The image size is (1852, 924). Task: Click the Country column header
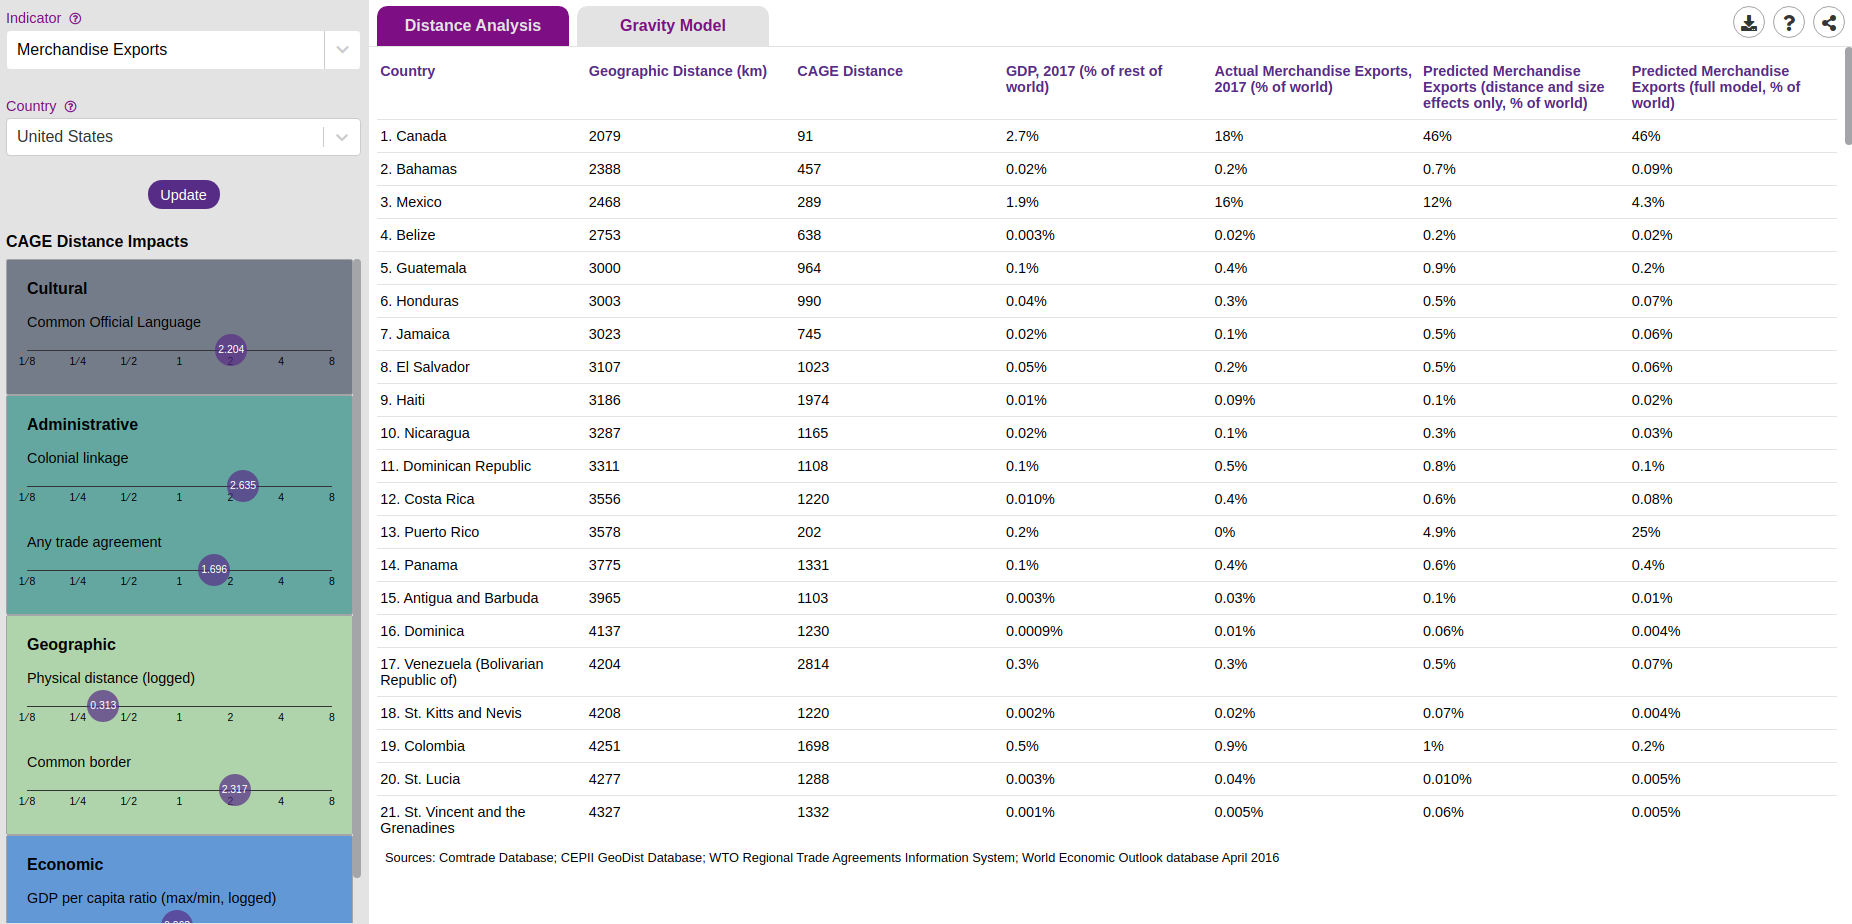click(407, 71)
